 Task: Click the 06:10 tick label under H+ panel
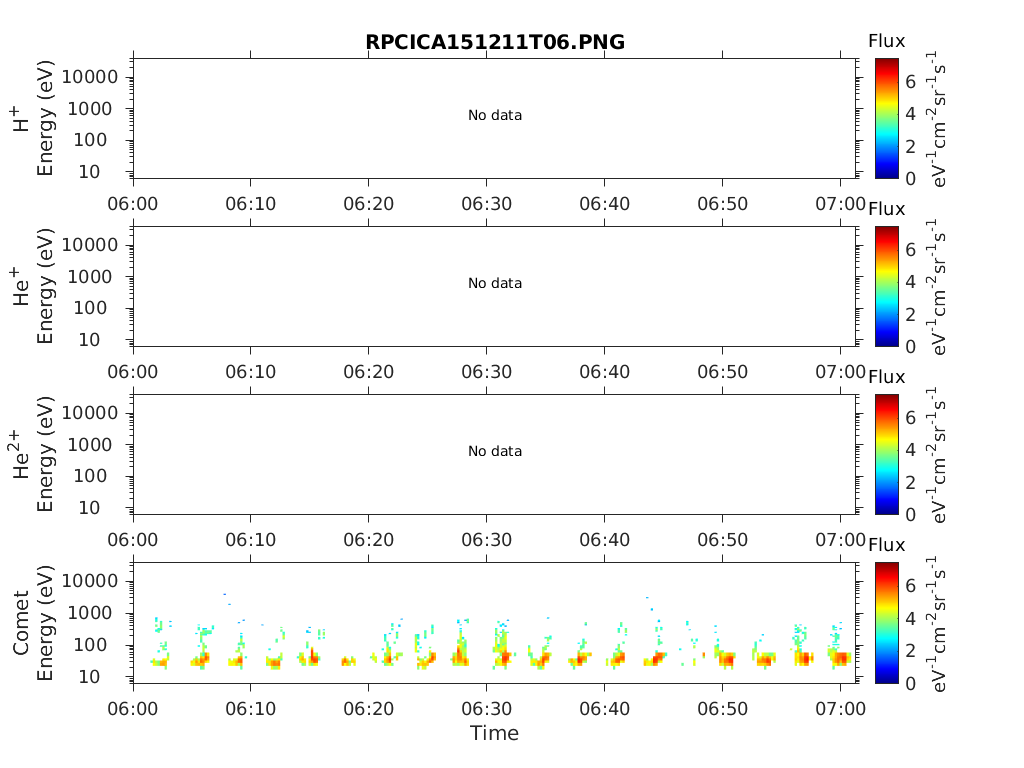click(x=251, y=204)
